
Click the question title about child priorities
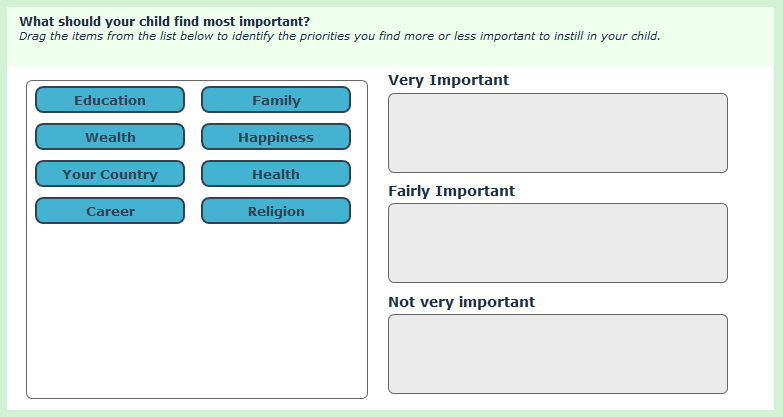tap(164, 21)
